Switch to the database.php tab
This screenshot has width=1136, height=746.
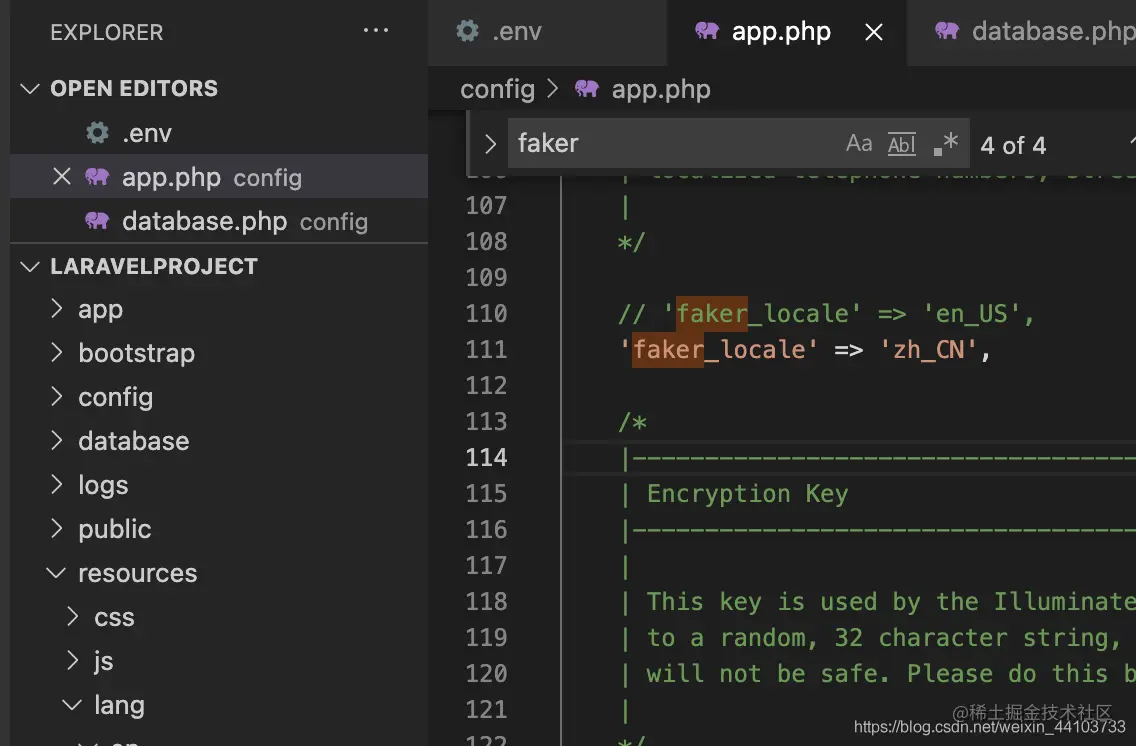pos(1022,32)
